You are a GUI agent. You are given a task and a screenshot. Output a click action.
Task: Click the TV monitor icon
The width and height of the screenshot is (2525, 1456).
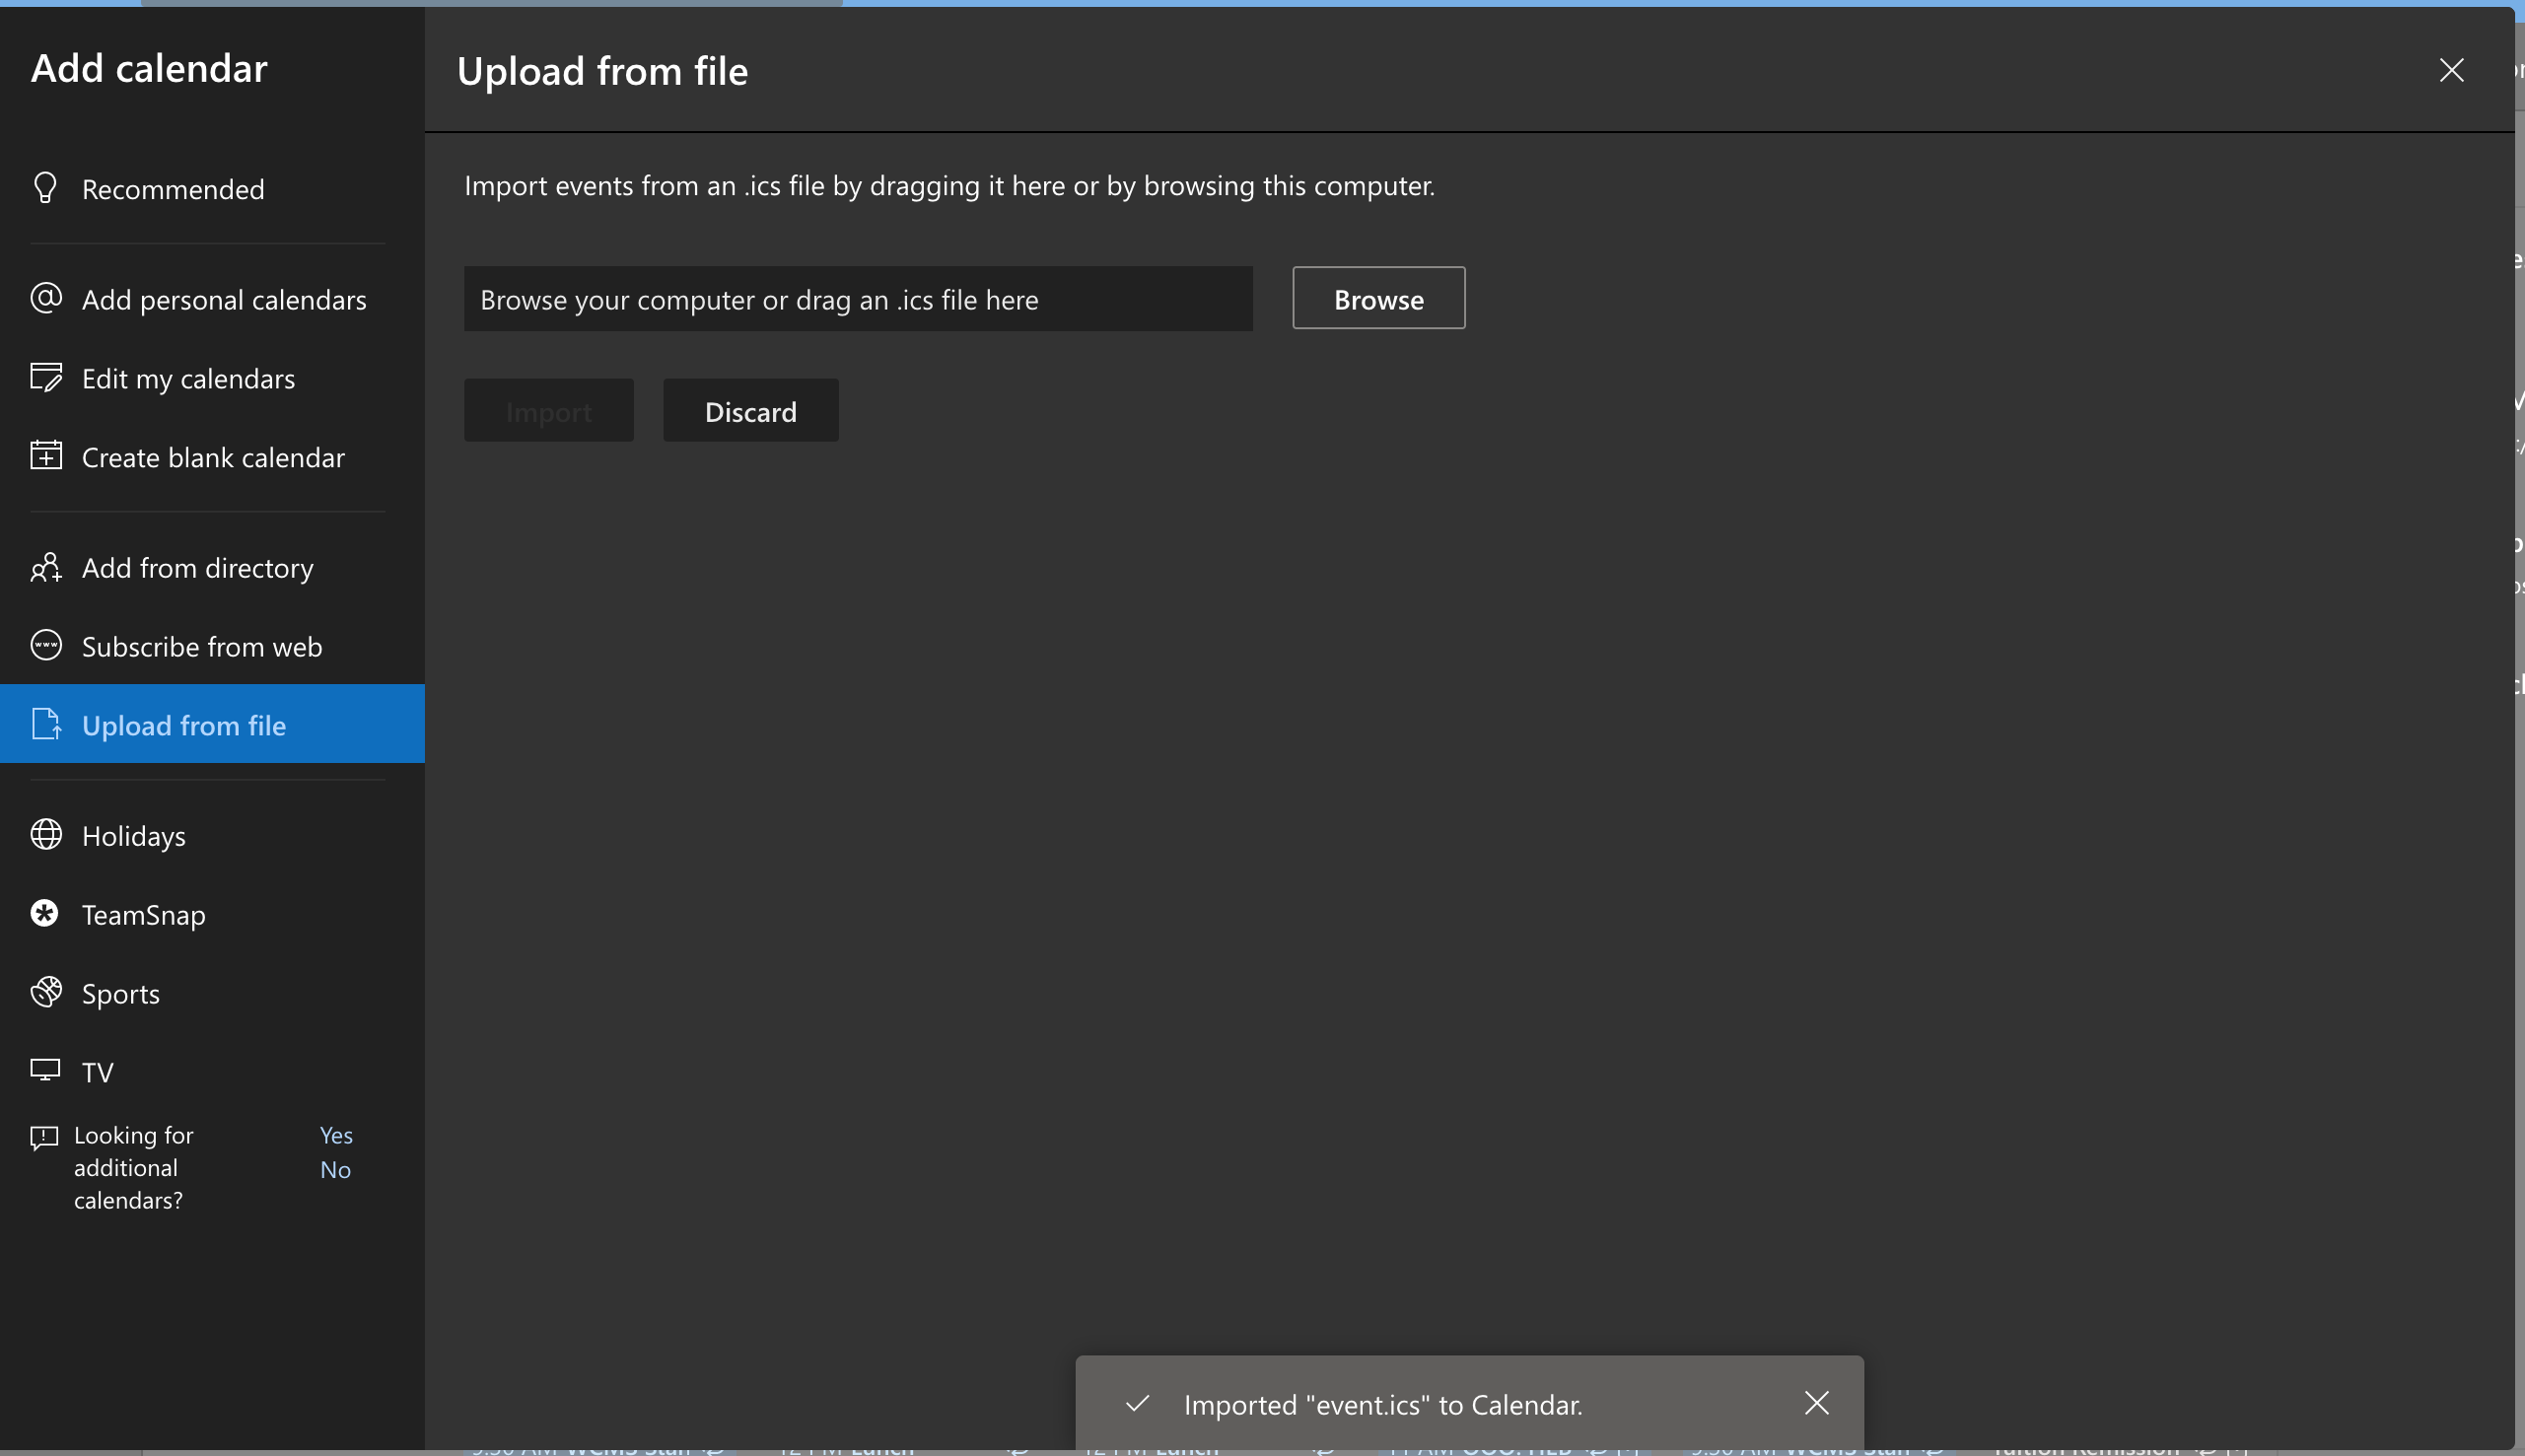click(45, 1070)
